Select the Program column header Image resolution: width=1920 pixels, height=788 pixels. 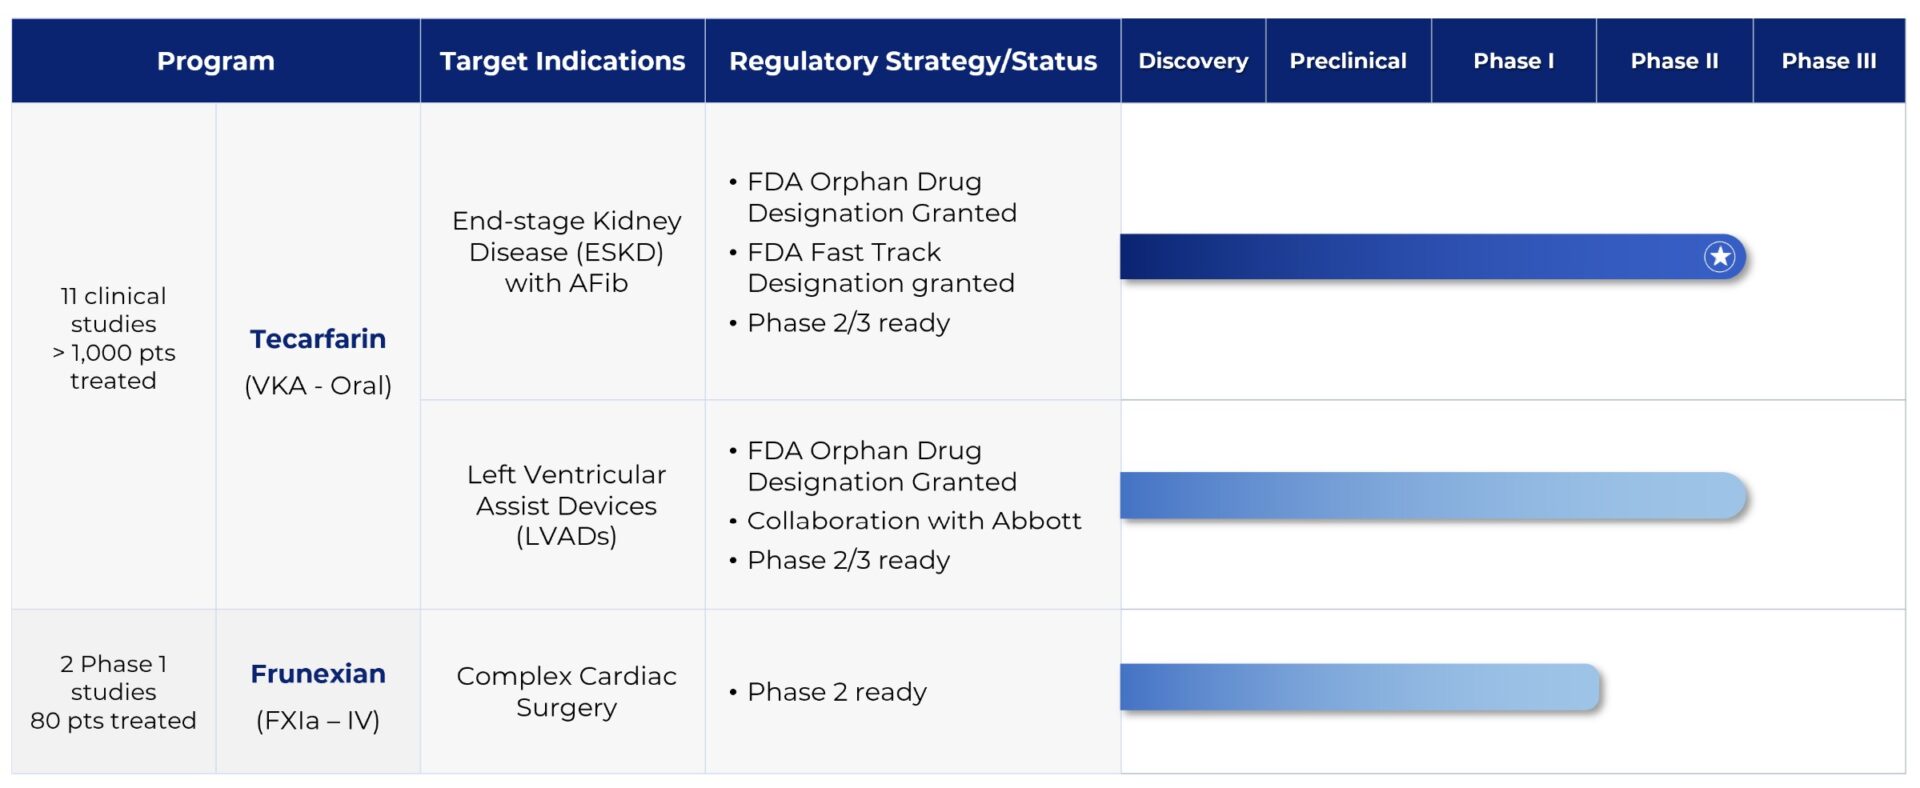(215, 61)
